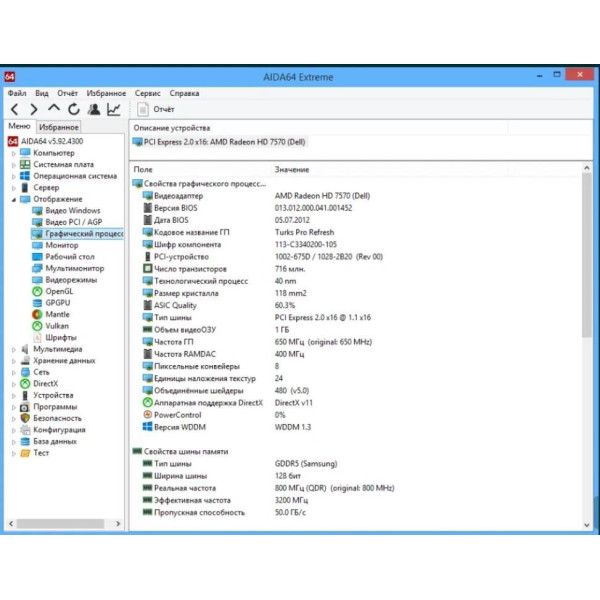Click the База данных icon
Viewport: 600px width, 600px height.
pyautogui.click(x=25, y=442)
